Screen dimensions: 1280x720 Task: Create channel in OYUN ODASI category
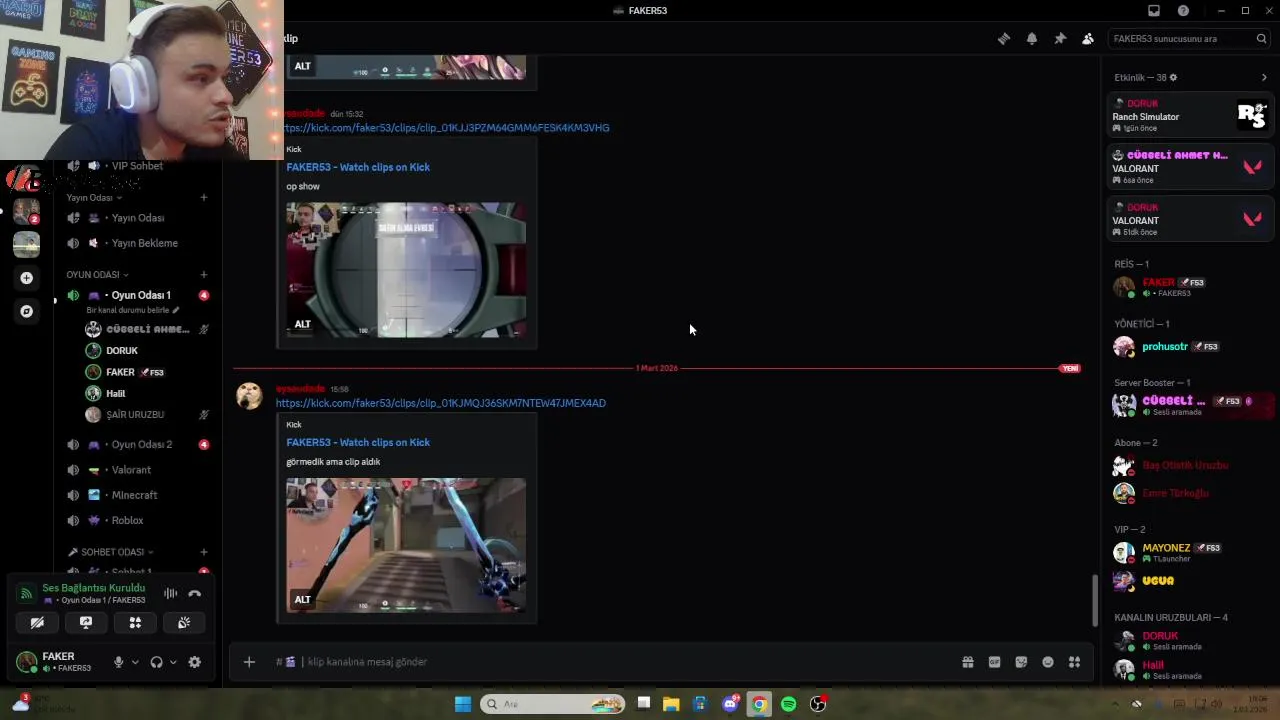[204, 275]
